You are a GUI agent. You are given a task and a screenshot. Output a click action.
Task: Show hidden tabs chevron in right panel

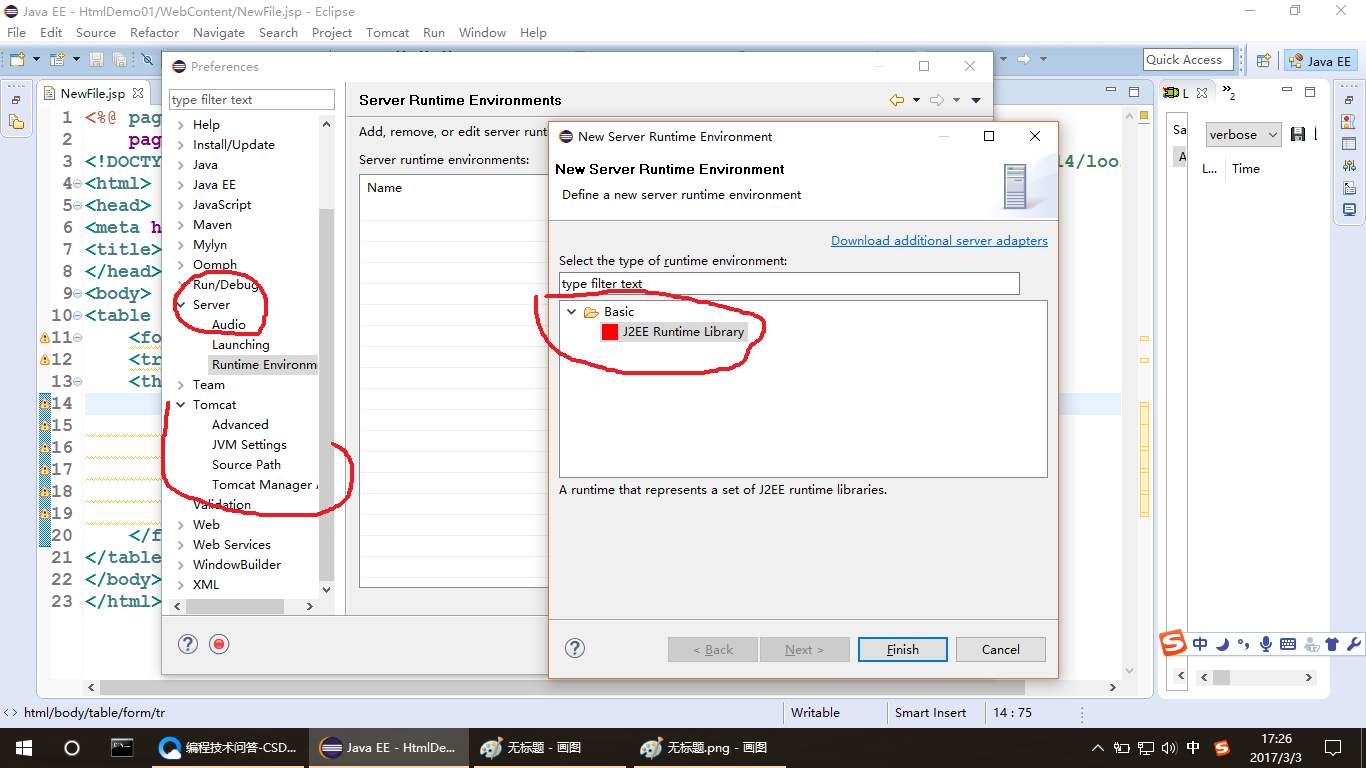click(x=1229, y=94)
